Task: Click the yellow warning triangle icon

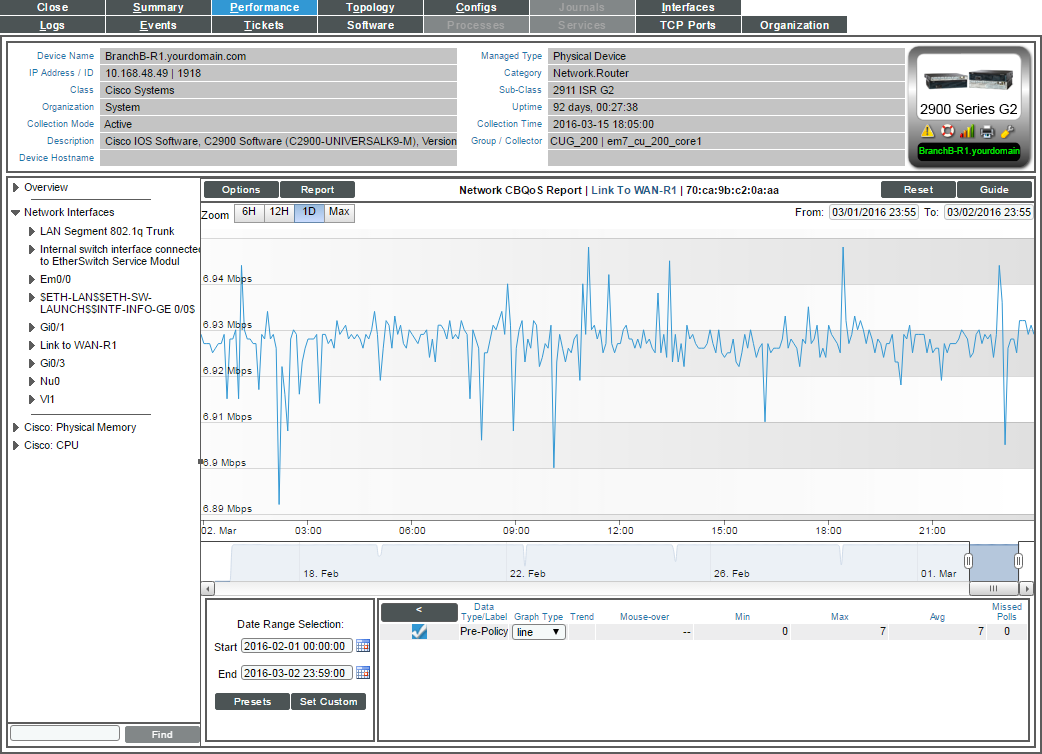Action: (927, 131)
